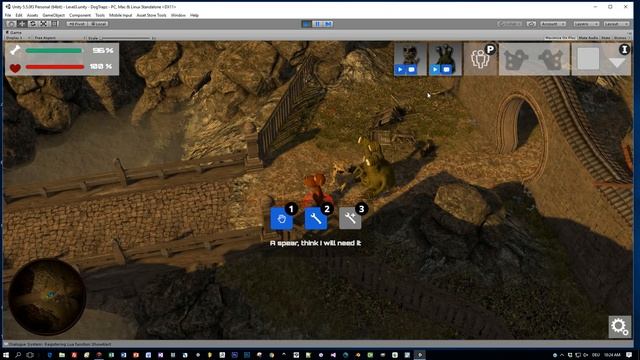Open the GameObject menu

pos(53,15)
